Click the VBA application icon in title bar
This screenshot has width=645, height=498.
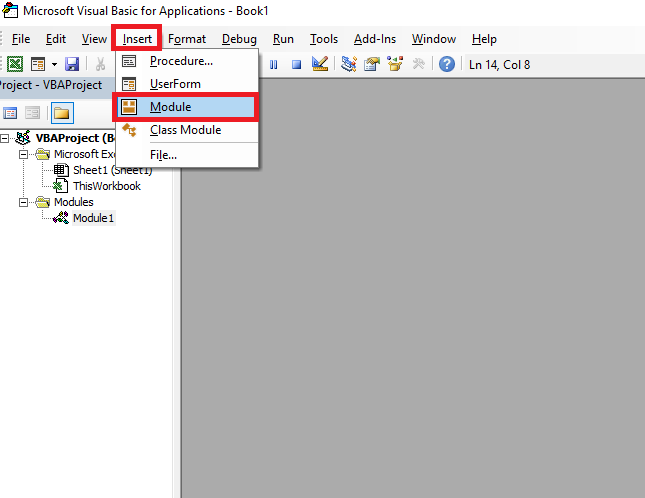coord(10,10)
